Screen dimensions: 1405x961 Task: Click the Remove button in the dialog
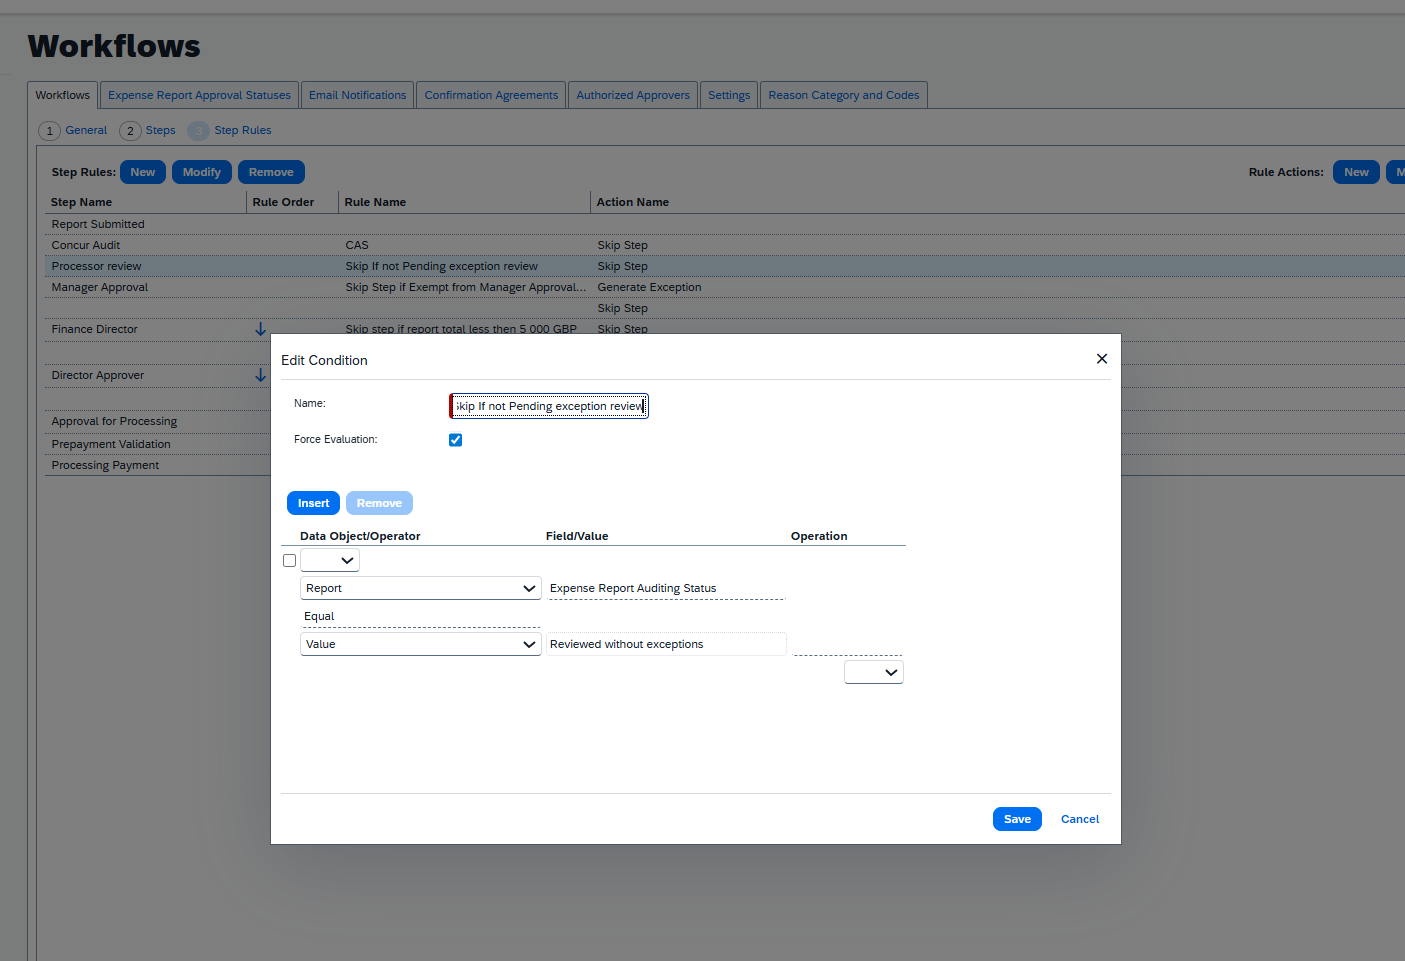(379, 503)
